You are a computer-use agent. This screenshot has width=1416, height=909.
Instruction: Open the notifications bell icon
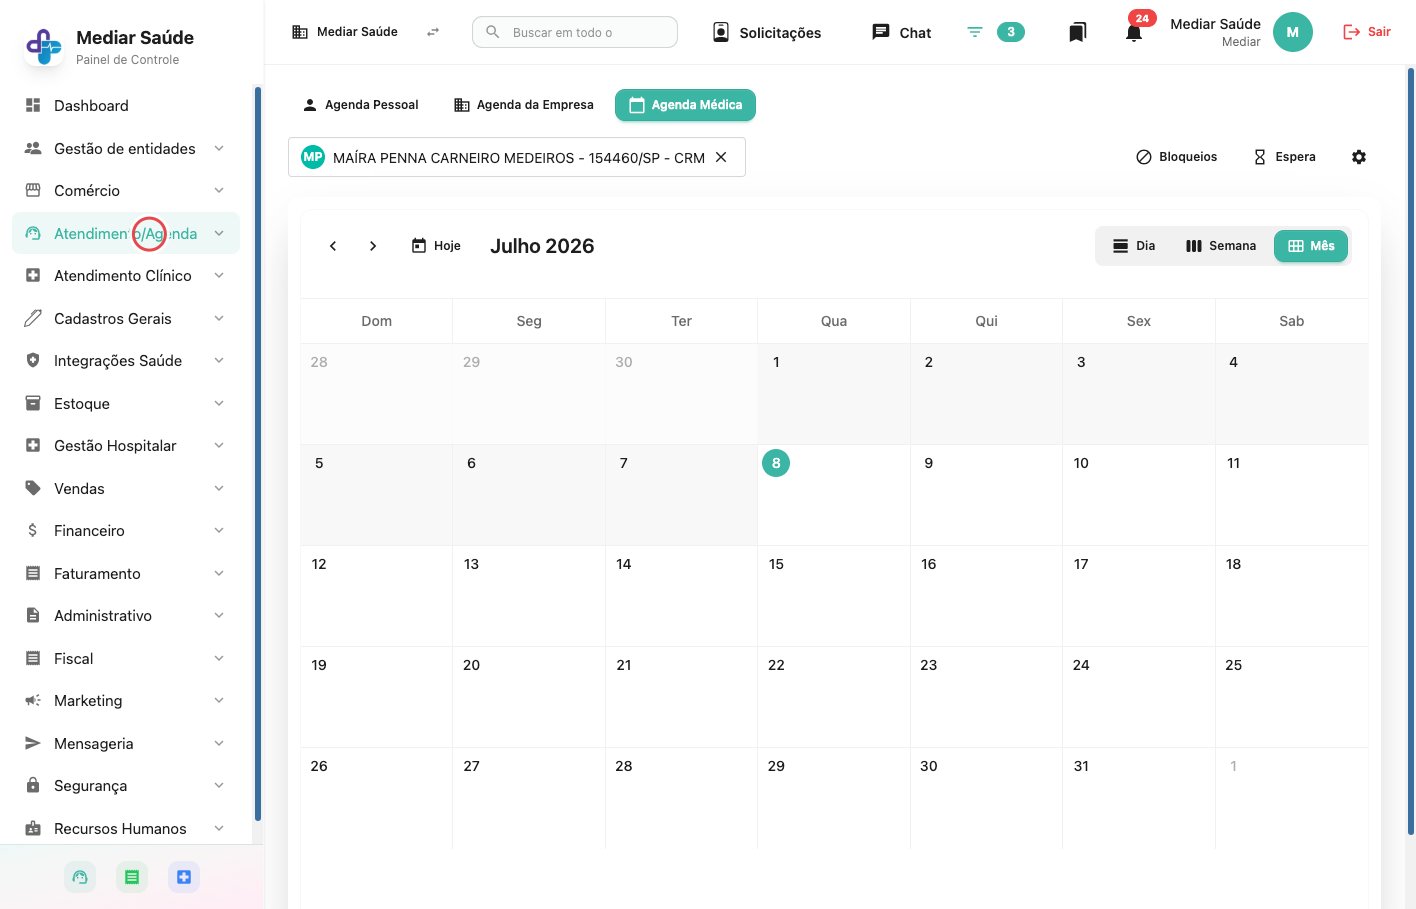click(1133, 32)
